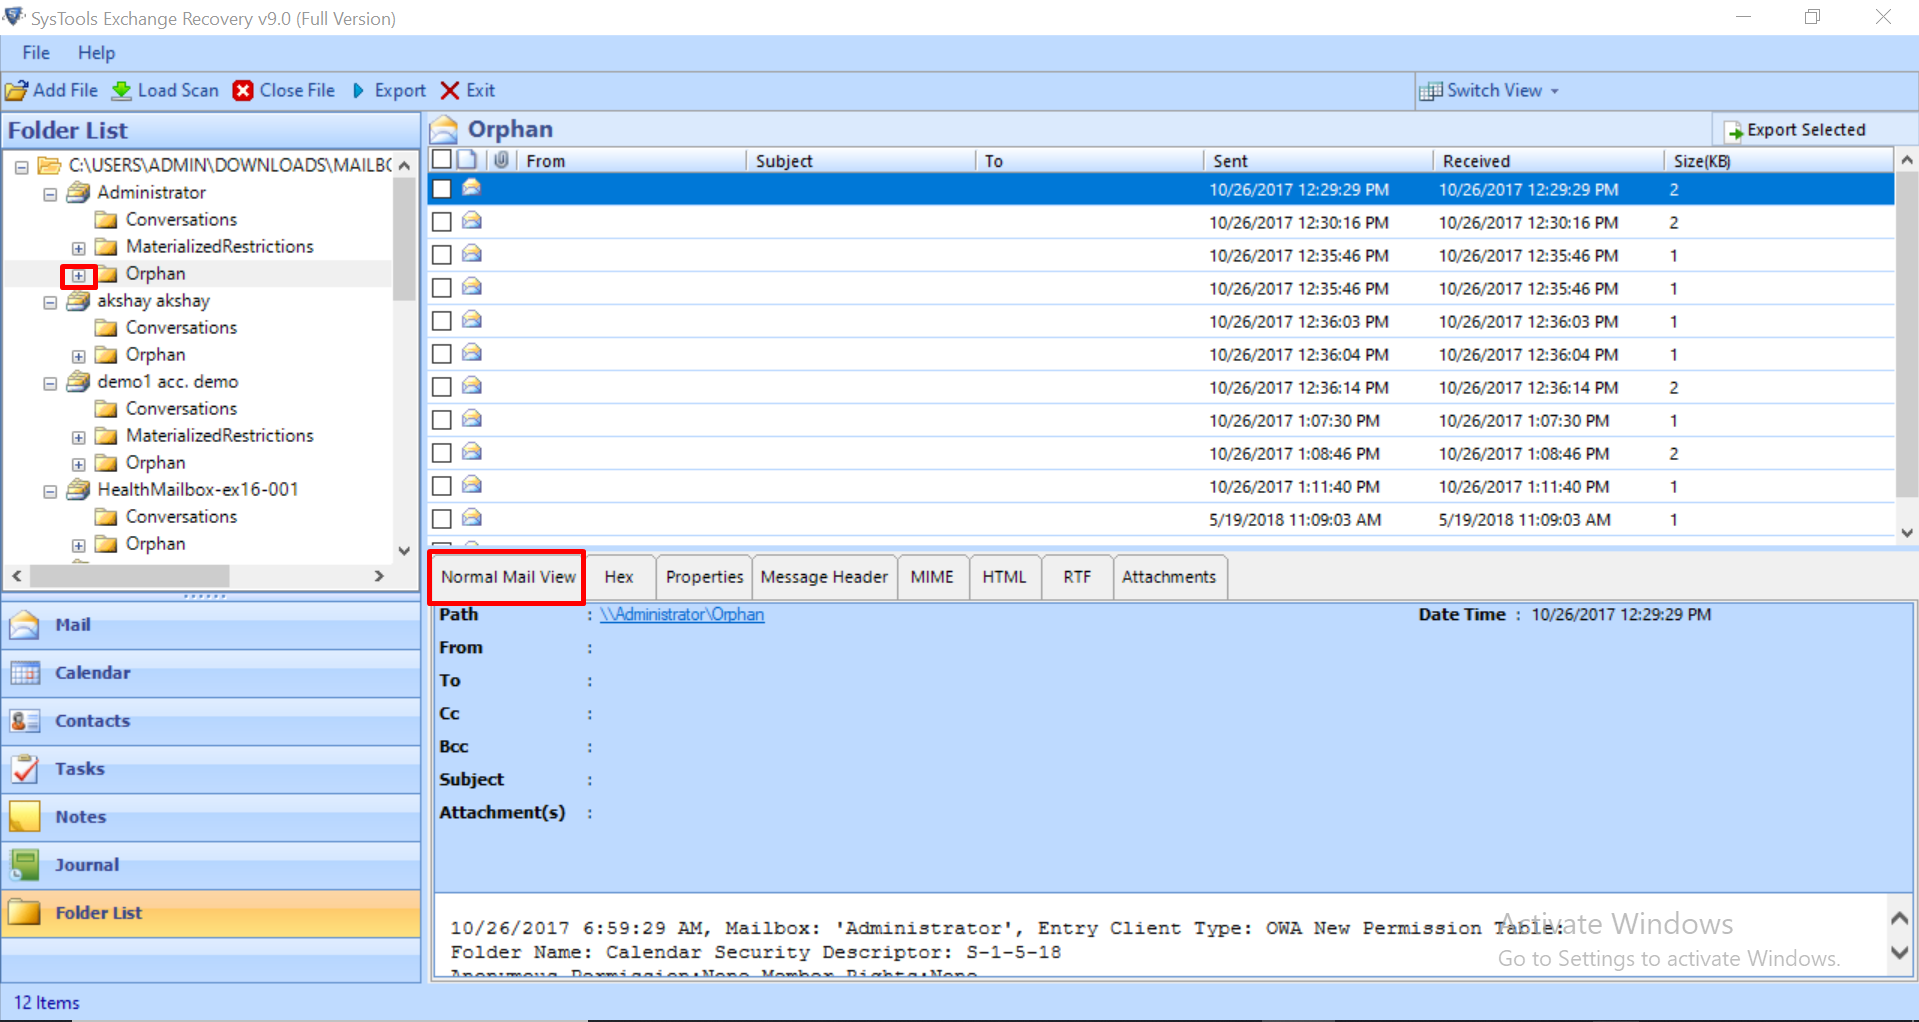Click the page icon column header
The height and width of the screenshot is (1022, 1919).
[467, 160]
